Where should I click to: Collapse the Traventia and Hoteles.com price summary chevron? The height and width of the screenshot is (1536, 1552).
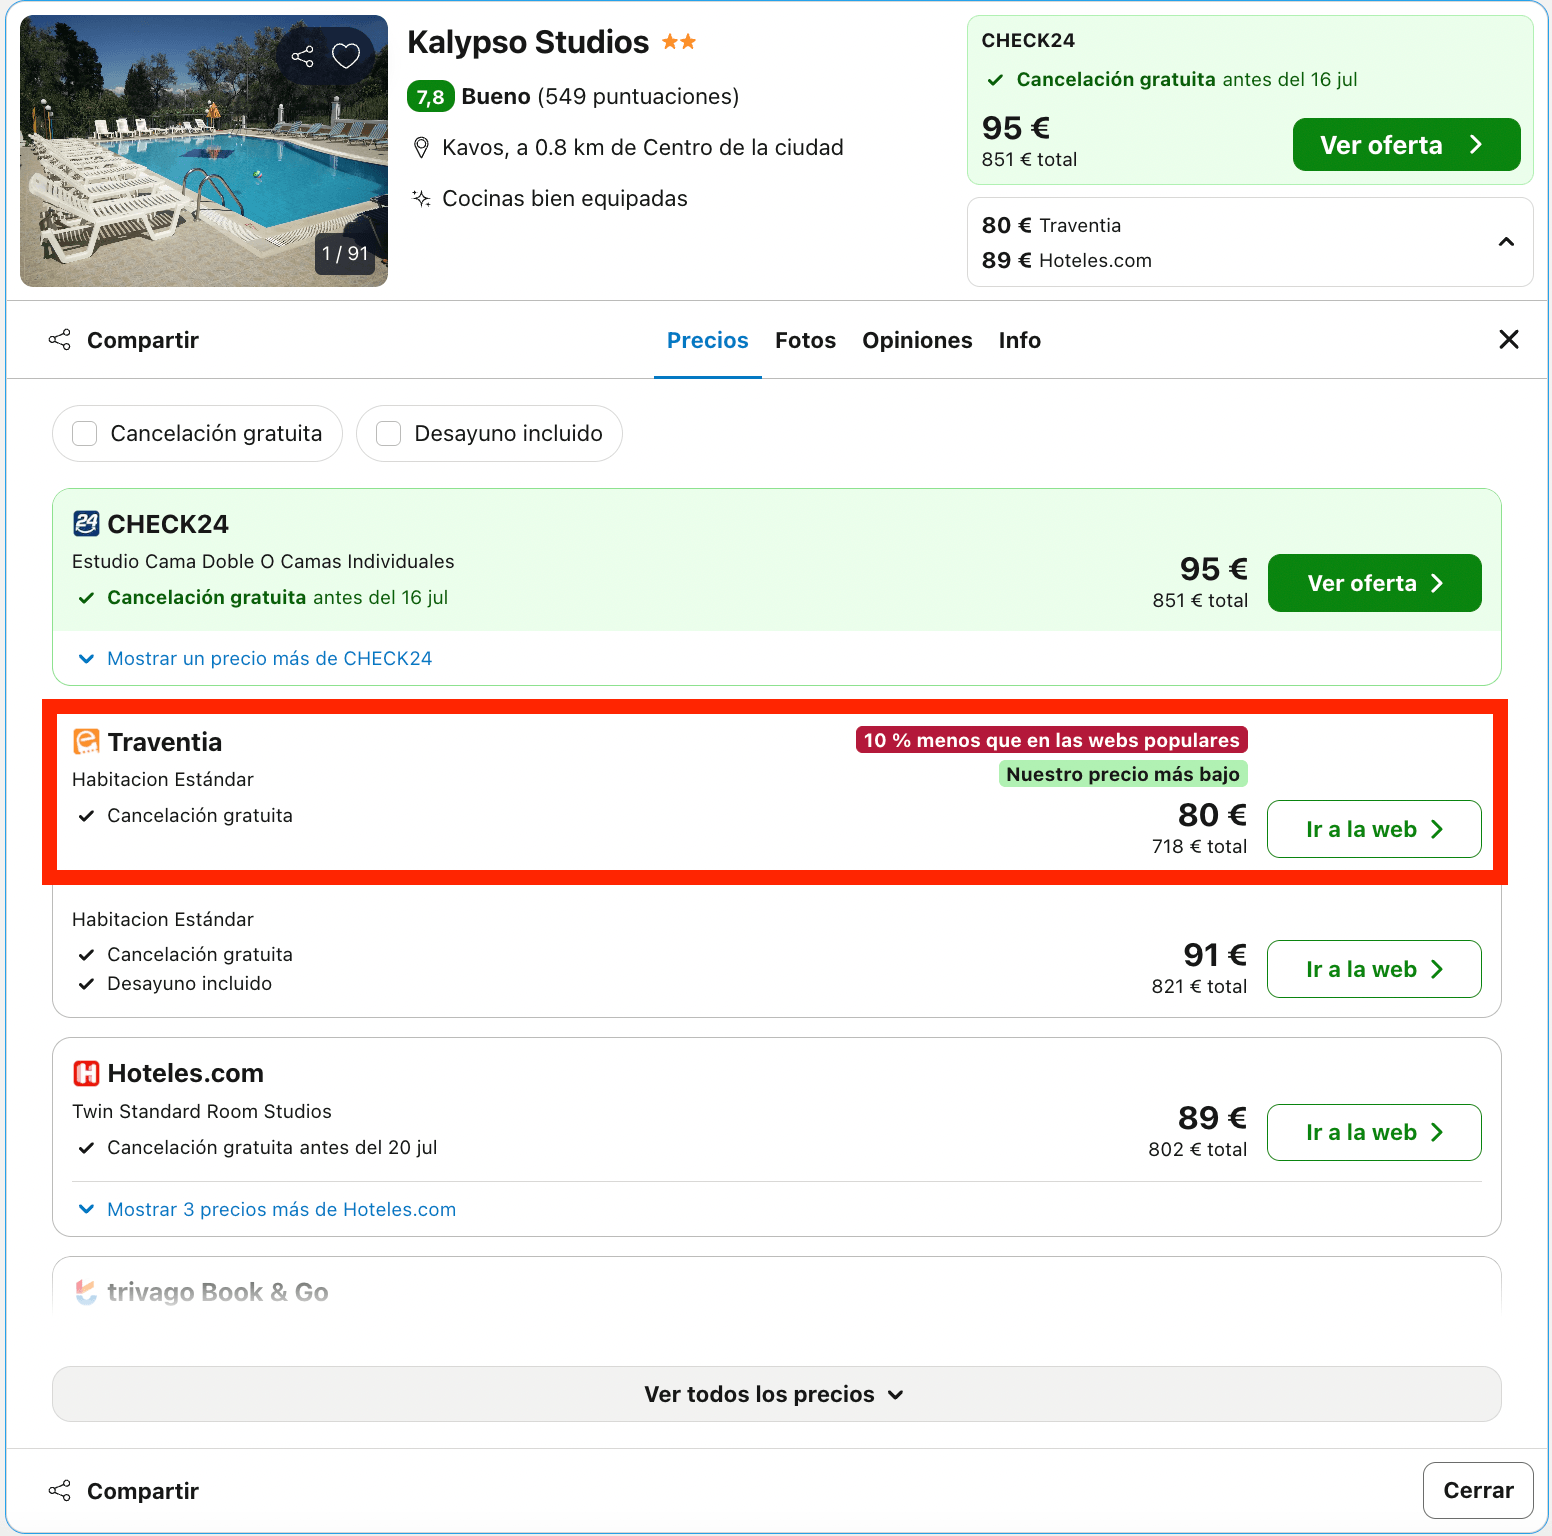1506,242
